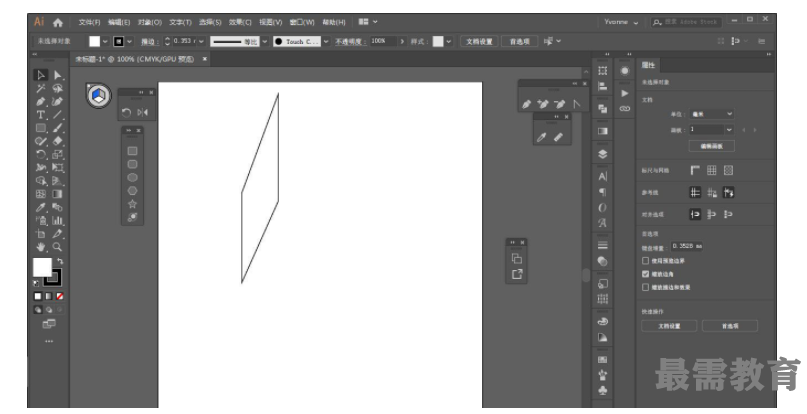Toggle lock guides icon in 参考线 row
This screenshot has width=807, height=414.
point(712,193)
